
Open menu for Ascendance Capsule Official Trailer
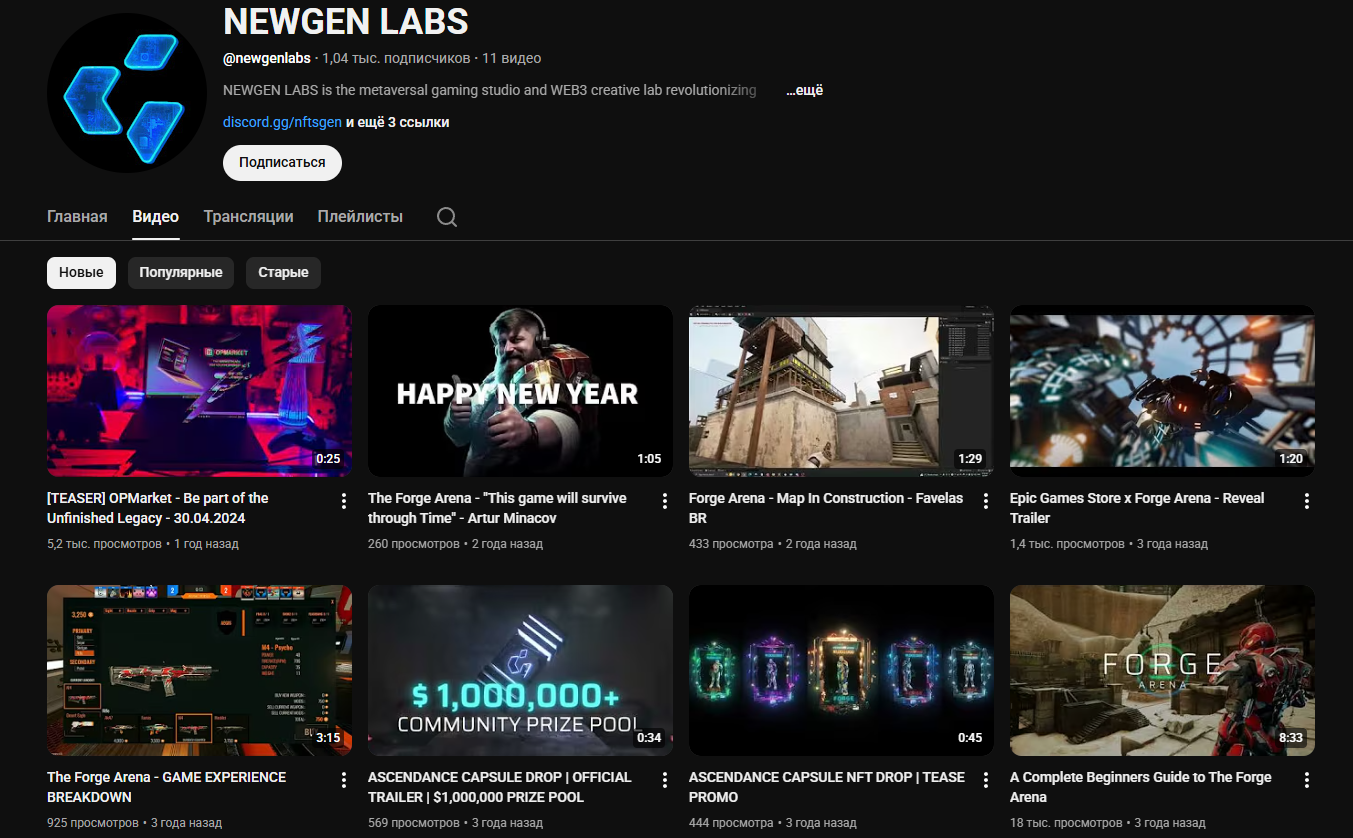click(665, 779)
